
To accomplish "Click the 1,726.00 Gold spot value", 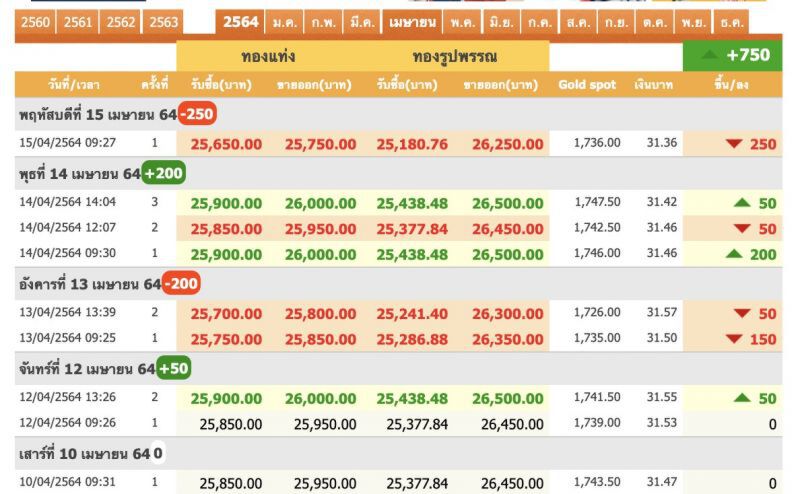I will click(x=597, y=312).
